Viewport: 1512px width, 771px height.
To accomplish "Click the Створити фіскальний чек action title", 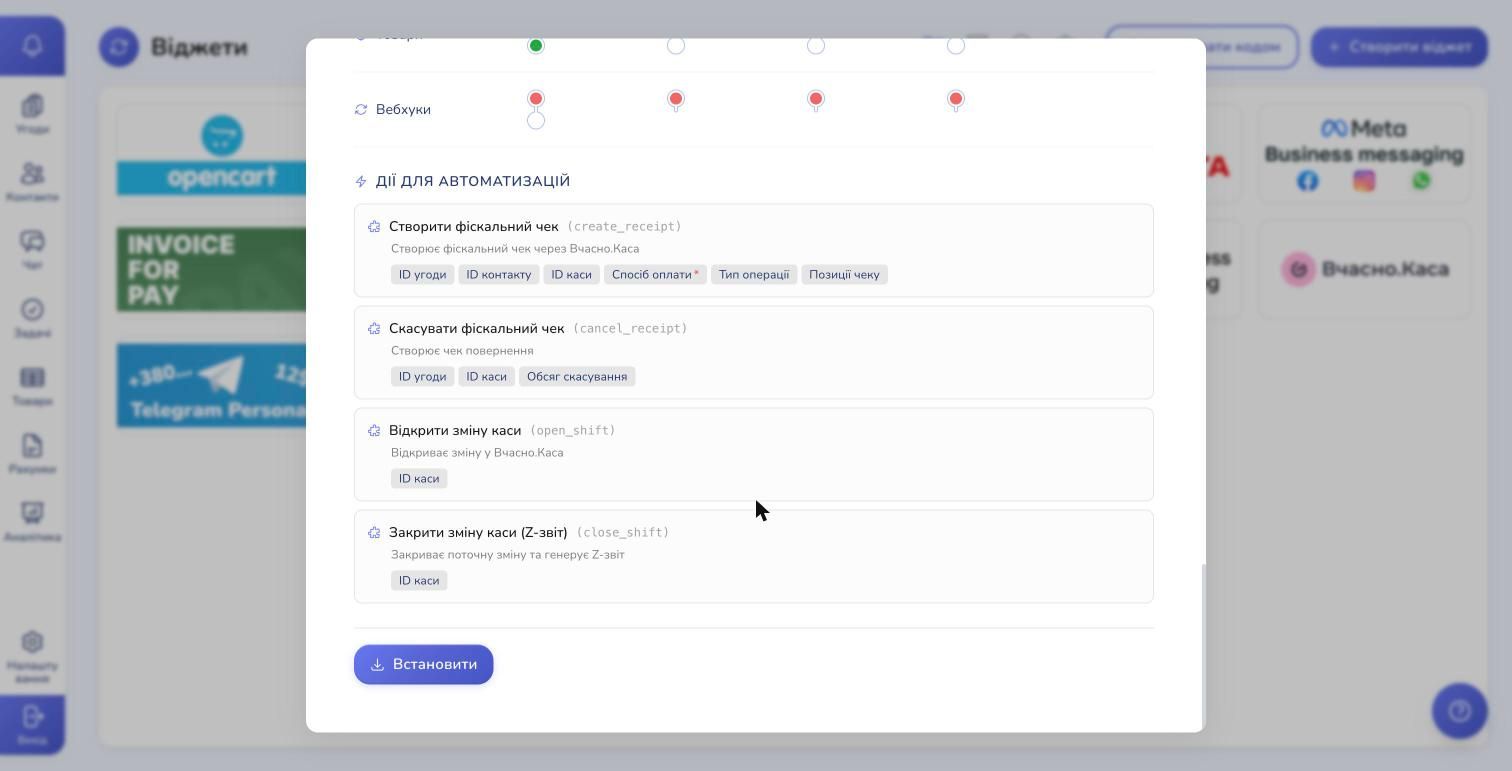I will [x=473, y=227].
